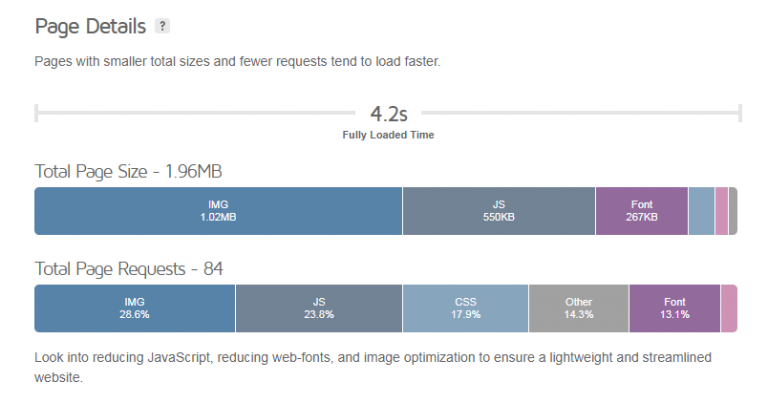
Task: Click the "Pages with smaller total sizes" description
Action: click(237, 62)
